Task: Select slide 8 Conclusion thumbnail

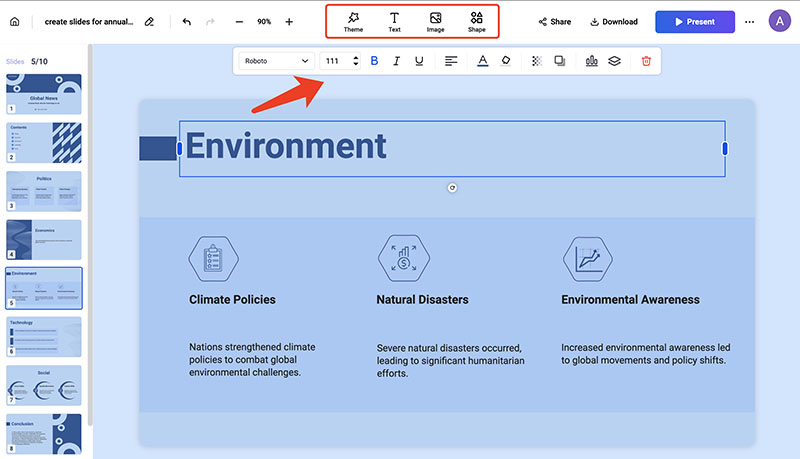Action: [x=44, y=434]
